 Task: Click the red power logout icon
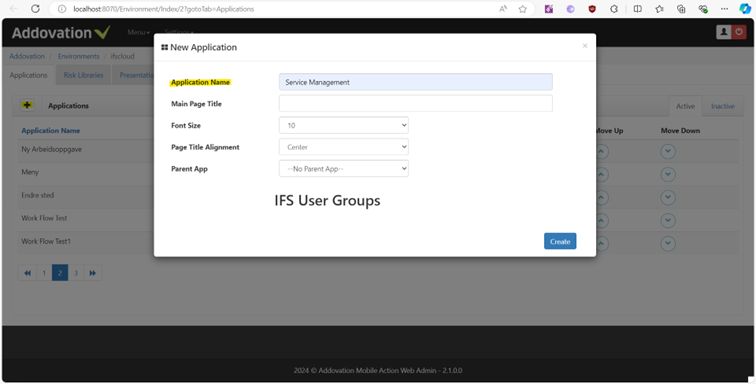click(739, 32)
